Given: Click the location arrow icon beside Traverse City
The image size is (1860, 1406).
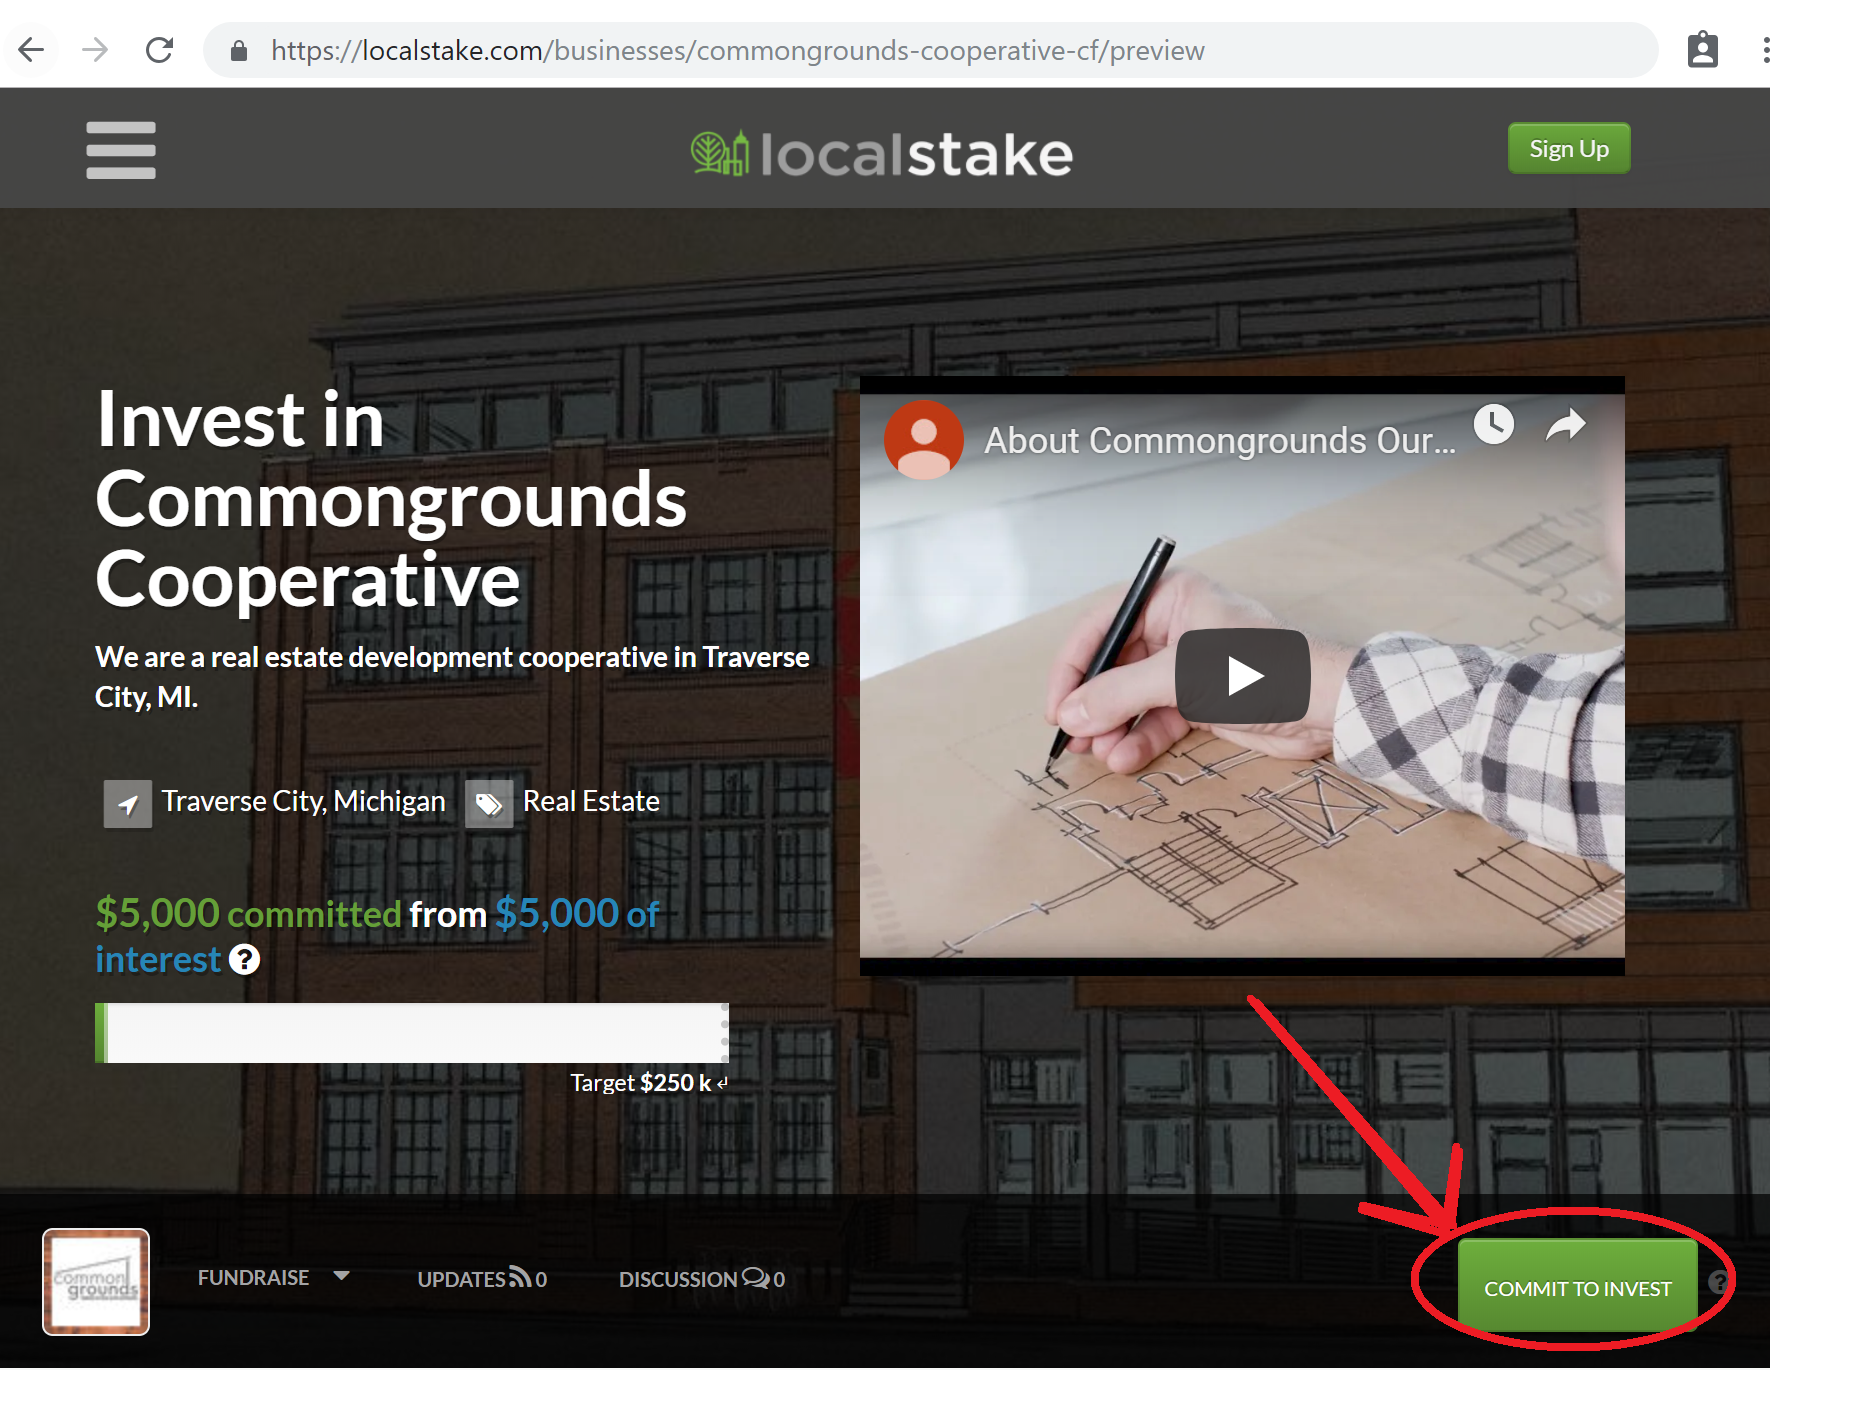Looking at the screenshot, I should click(x=128, y=804).
